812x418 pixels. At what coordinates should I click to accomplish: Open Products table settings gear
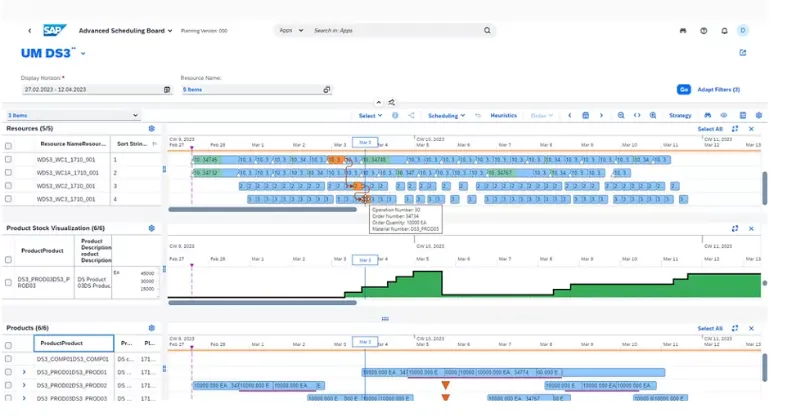(x=151, y=328)
